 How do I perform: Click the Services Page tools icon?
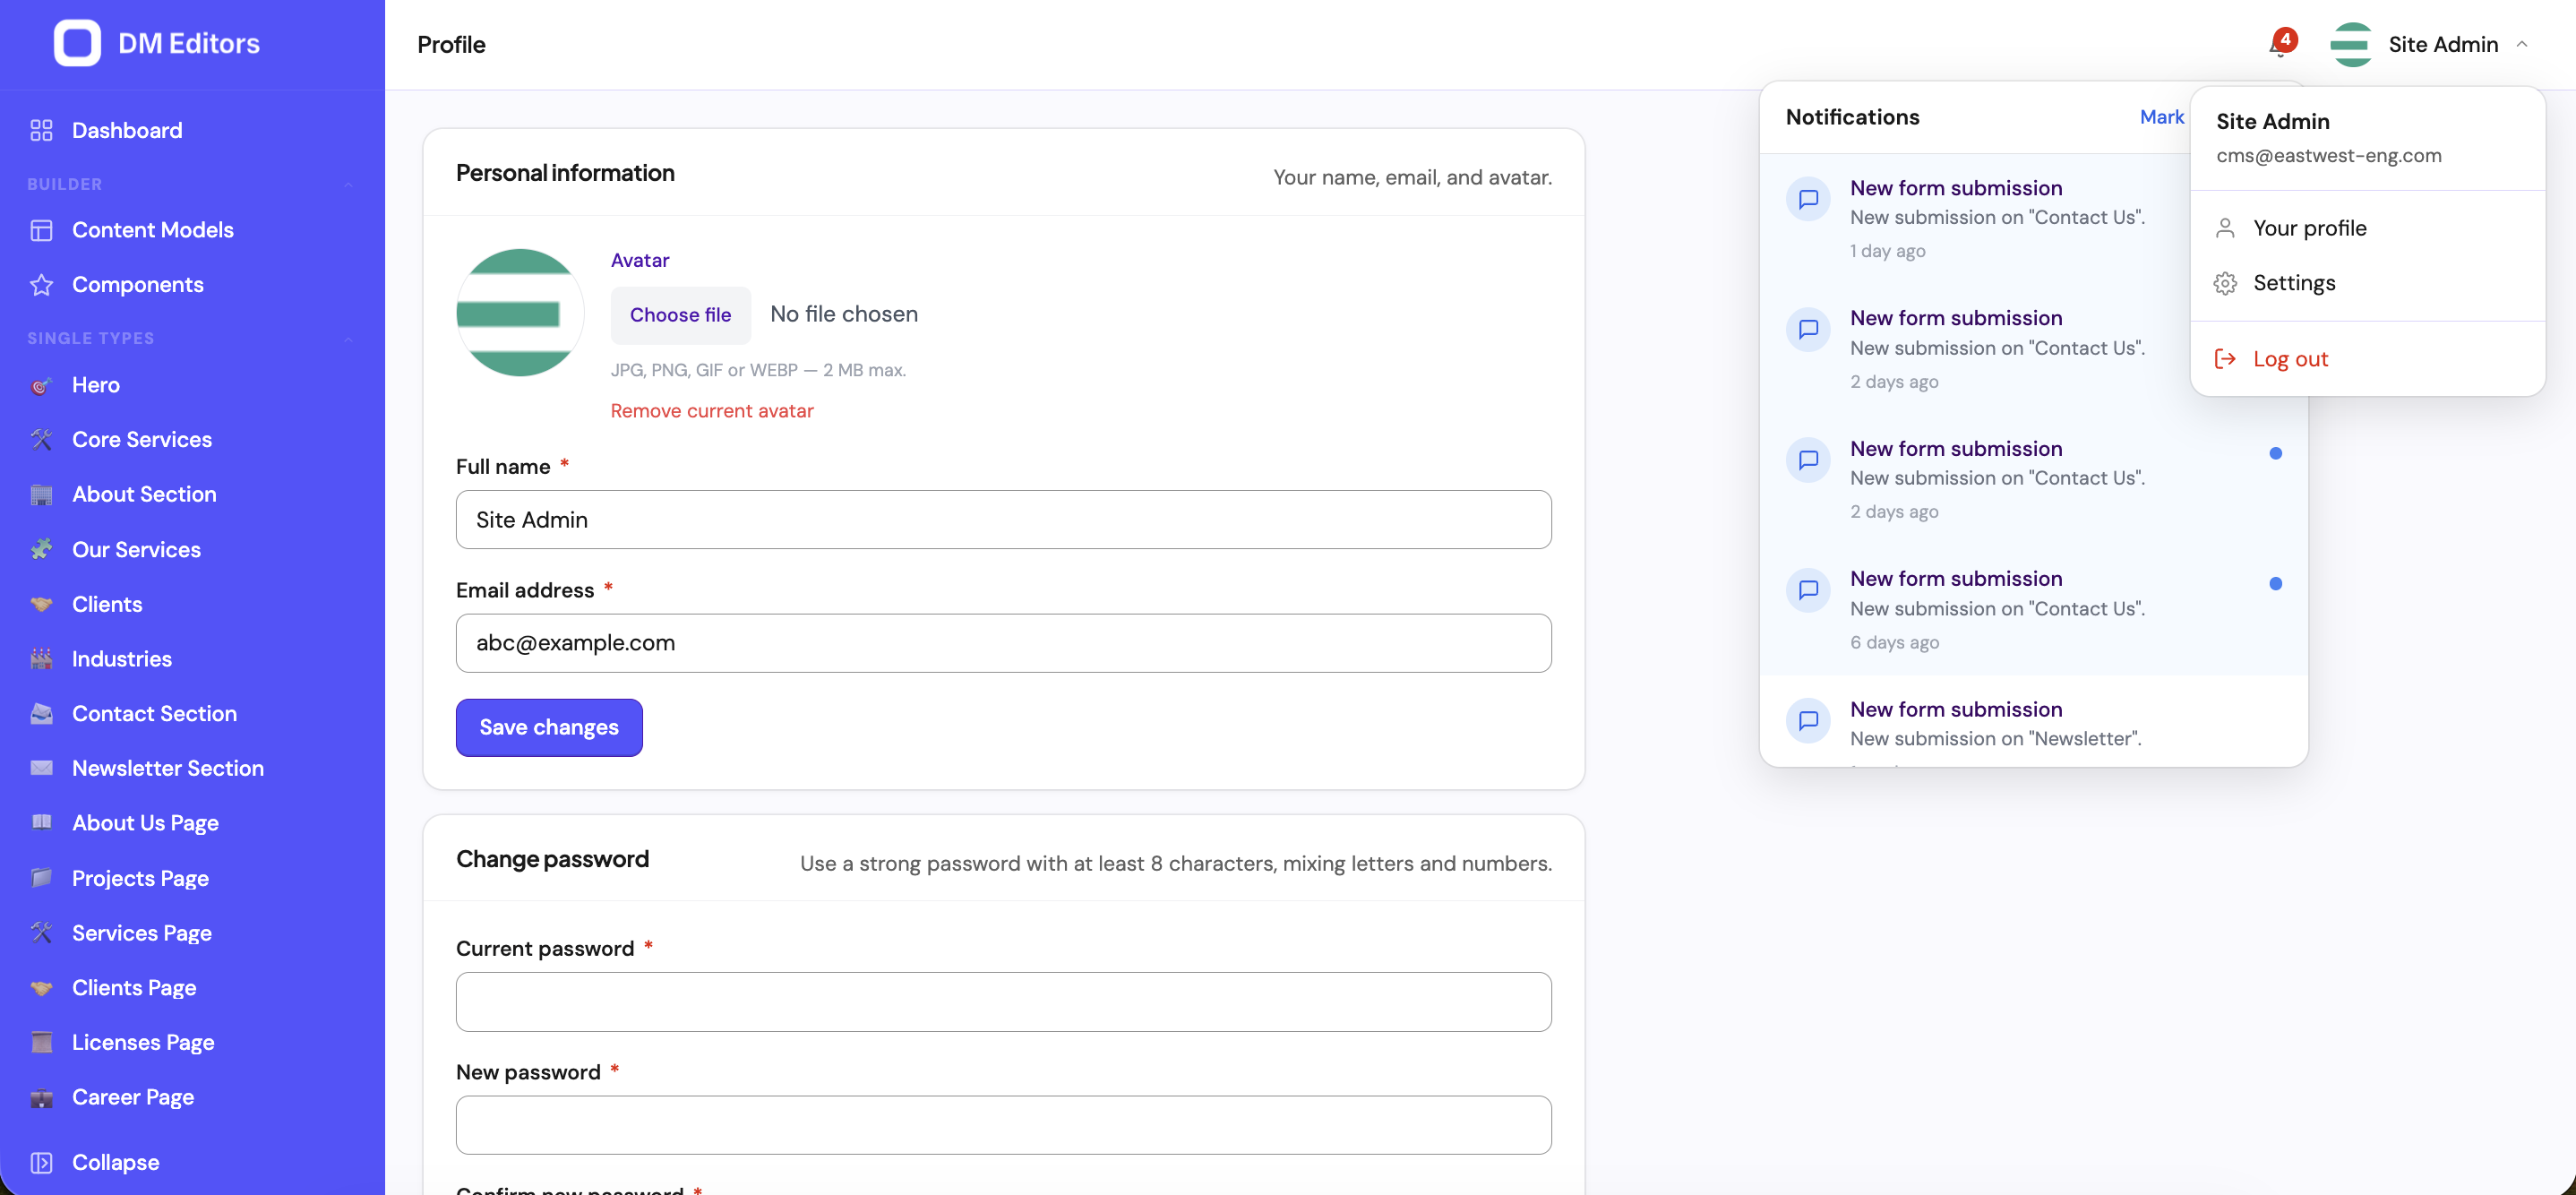click(41, 933)
